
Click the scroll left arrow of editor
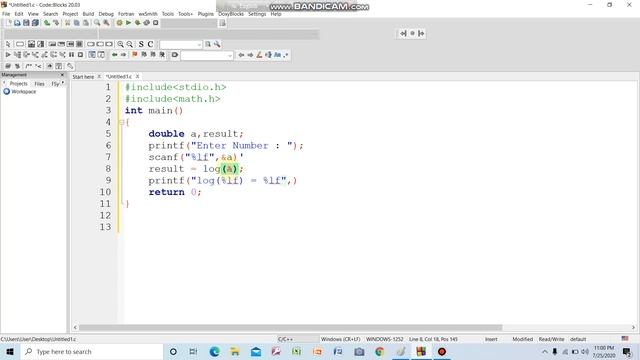pyautogui.click(x=75, y=327)
